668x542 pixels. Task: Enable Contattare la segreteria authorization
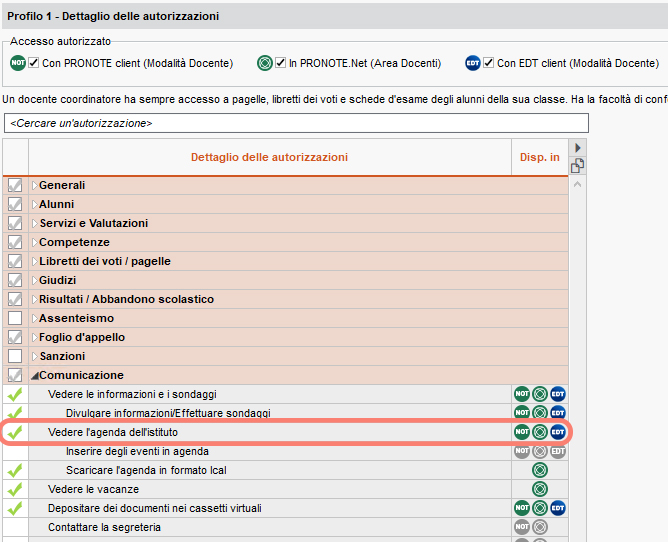click(x=15, y=527)
